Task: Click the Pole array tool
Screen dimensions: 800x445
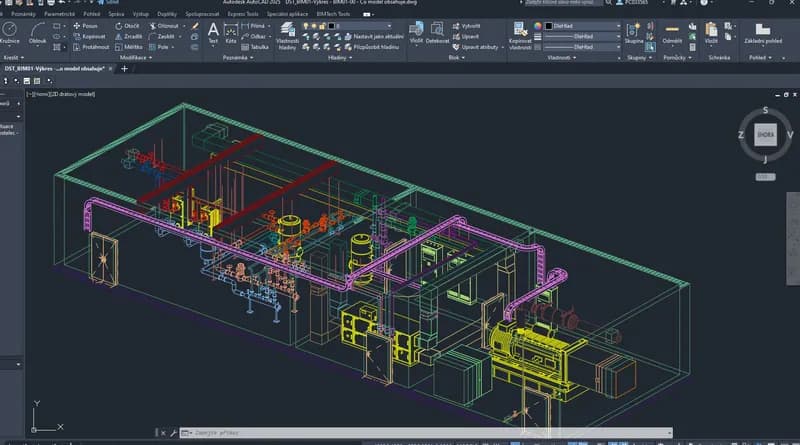Action: (x=159, y=47)
